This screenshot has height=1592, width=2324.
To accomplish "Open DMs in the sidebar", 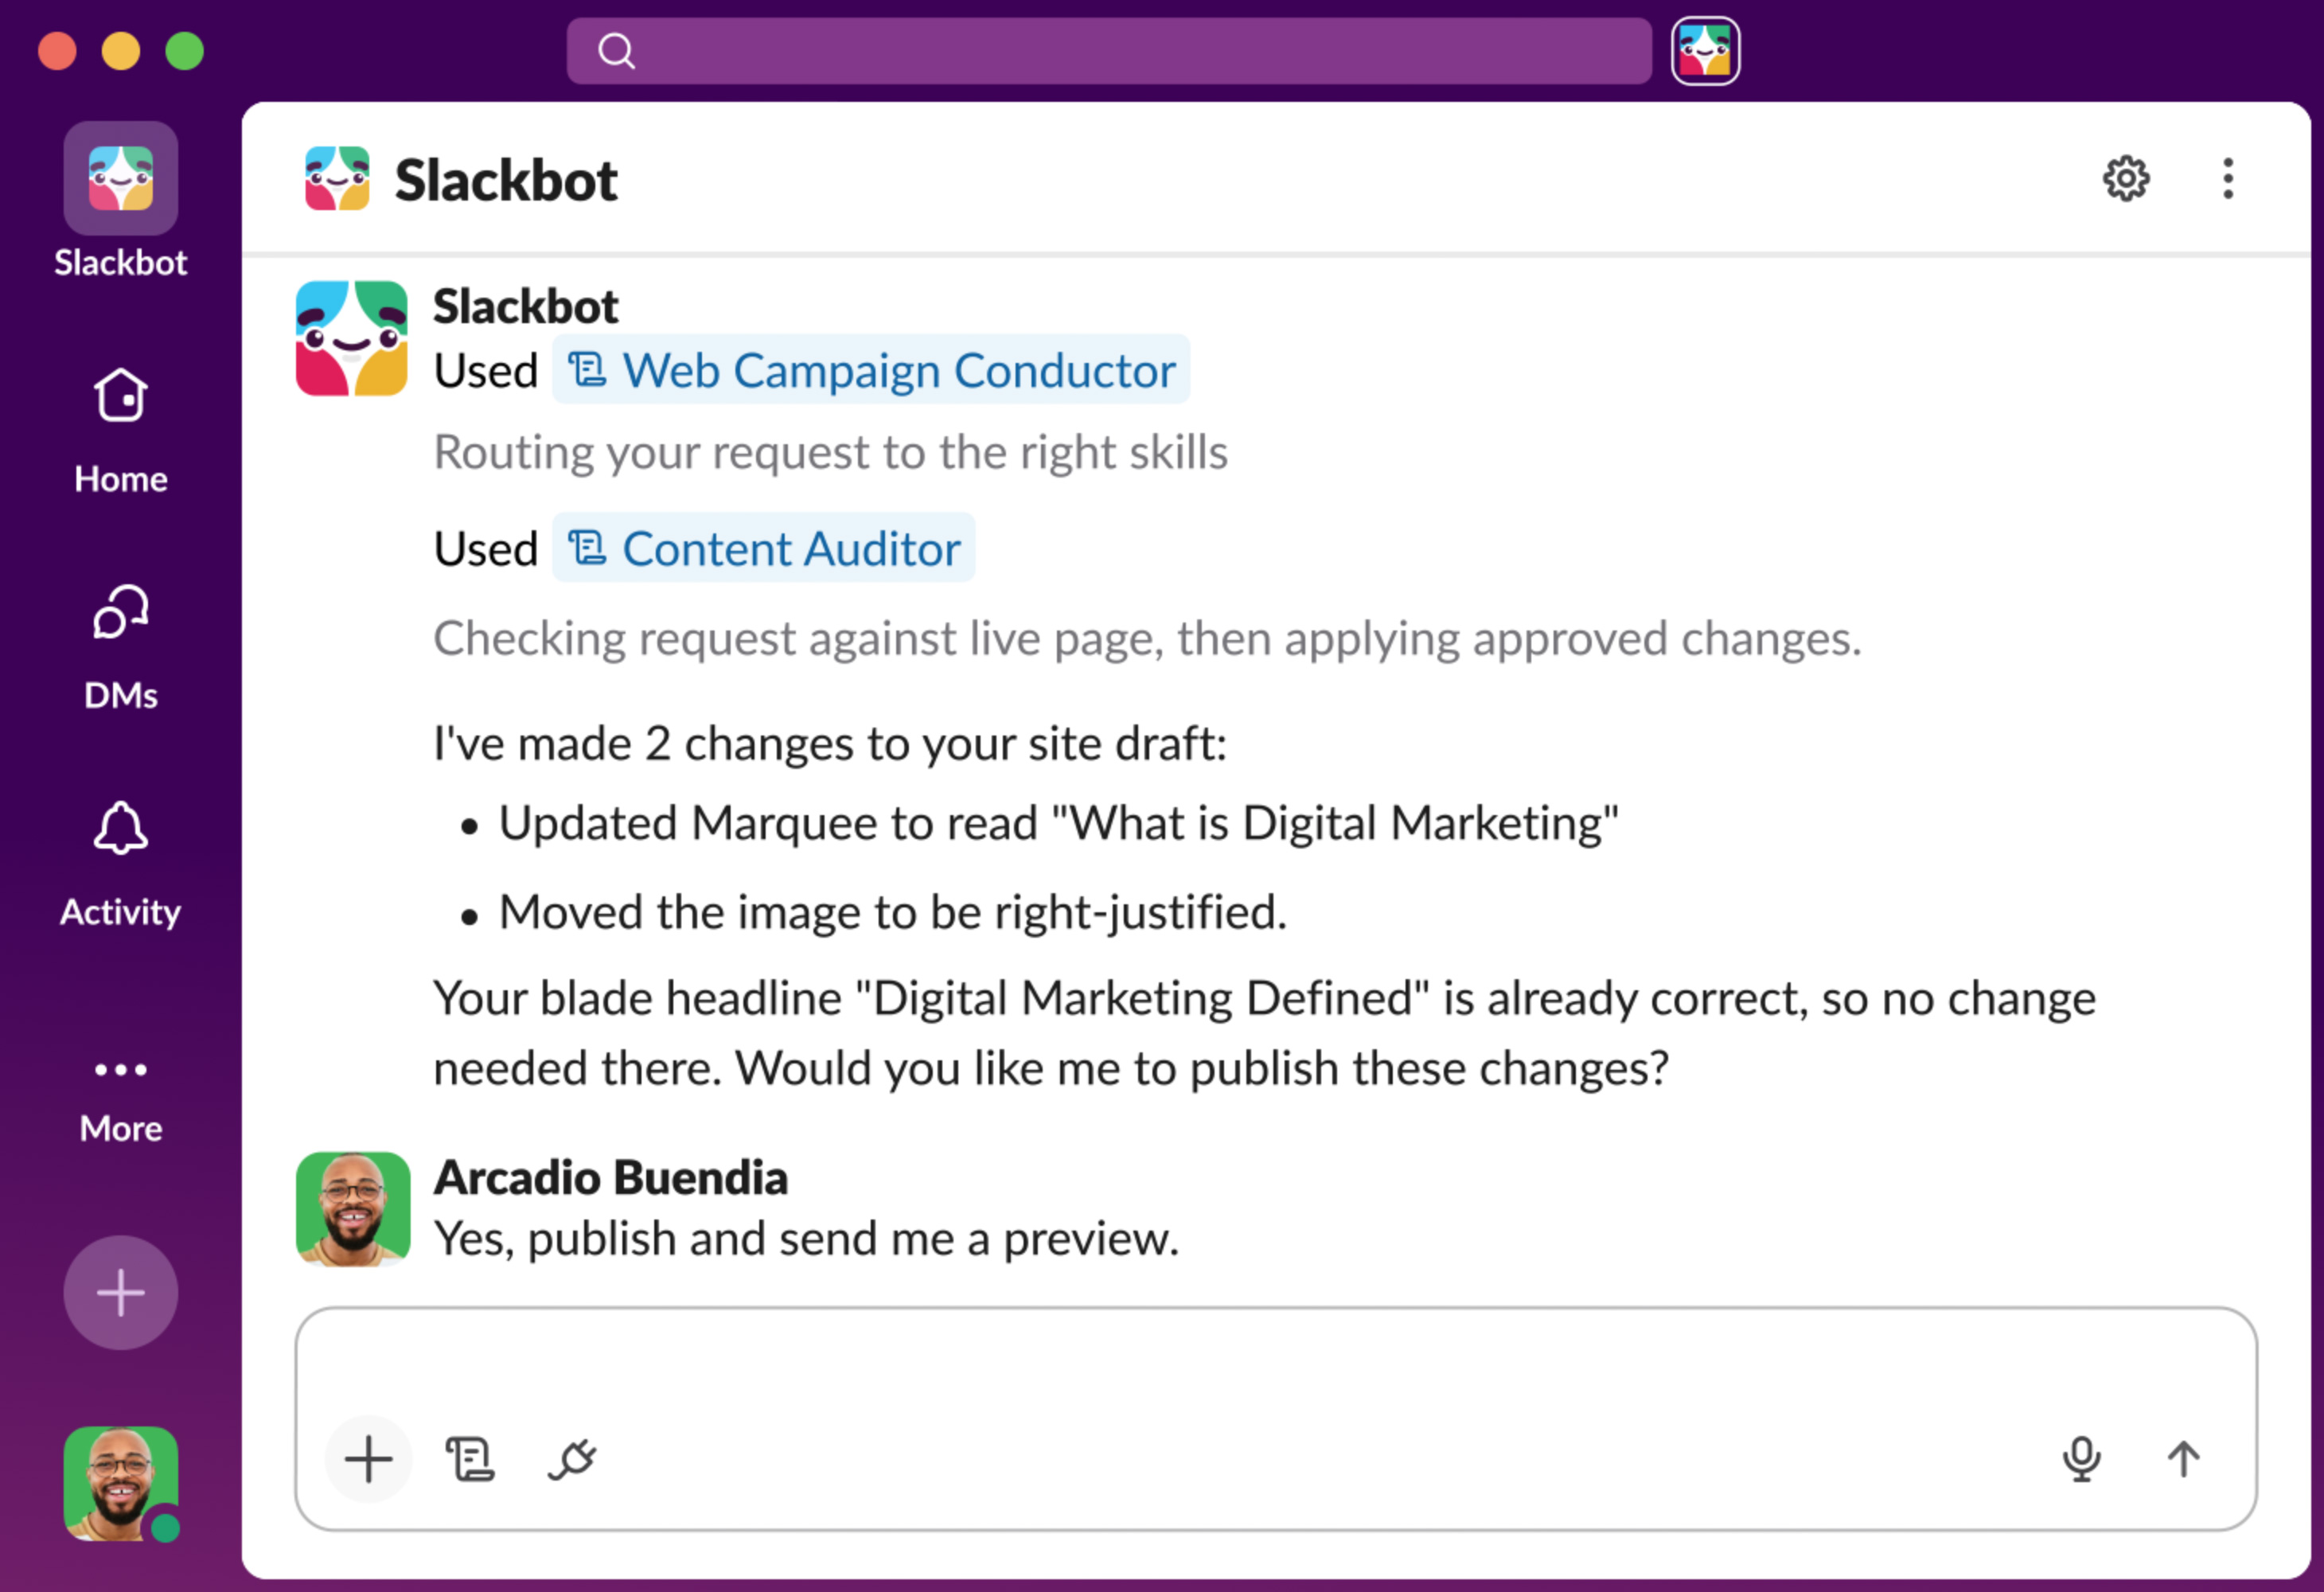I will click(x=120, y=648).
